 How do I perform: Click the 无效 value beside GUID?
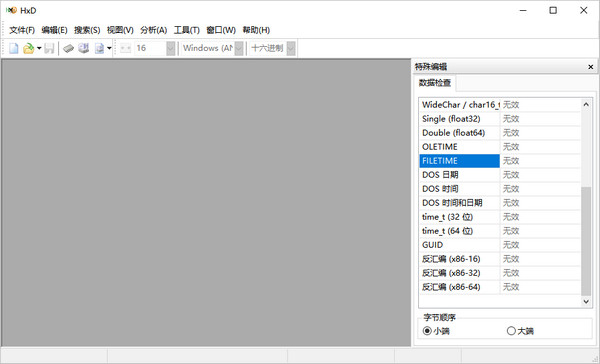tap(511, 245)
